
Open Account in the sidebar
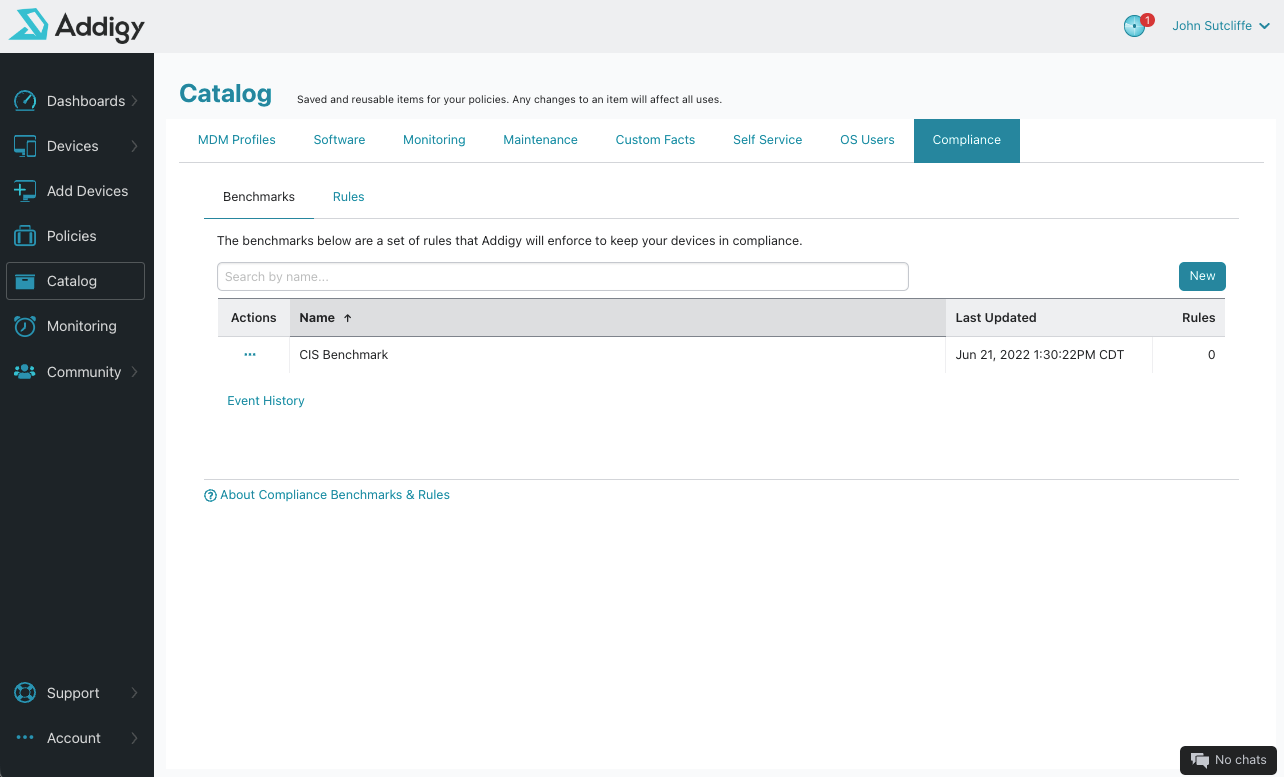(x=76, y=738)
